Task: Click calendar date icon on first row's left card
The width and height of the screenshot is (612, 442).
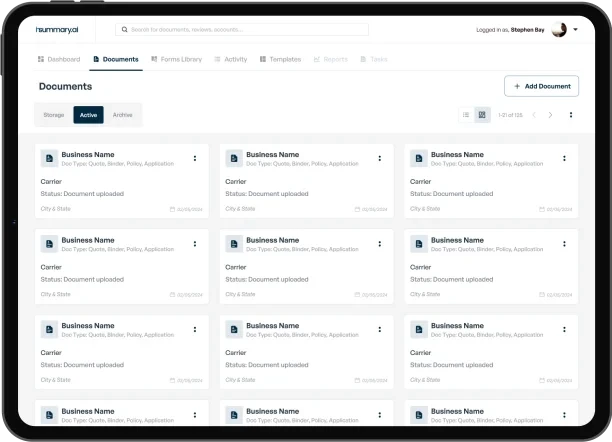Action: coord(172,209)
